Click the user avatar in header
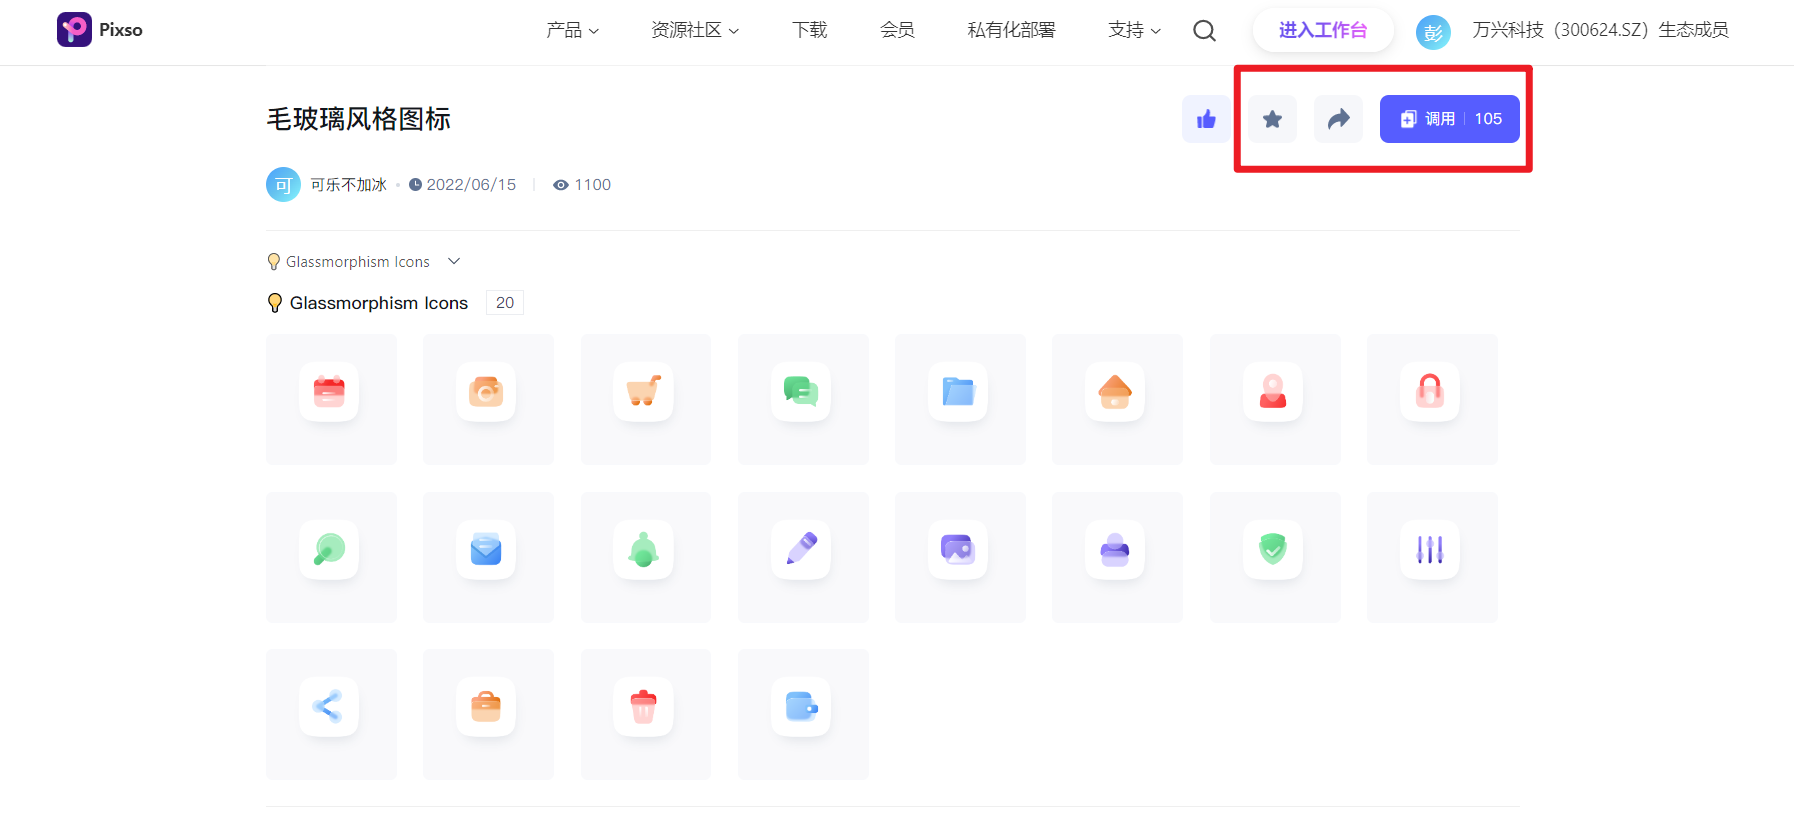This screenshot has height=823, width=1794. pos(1433,32)
